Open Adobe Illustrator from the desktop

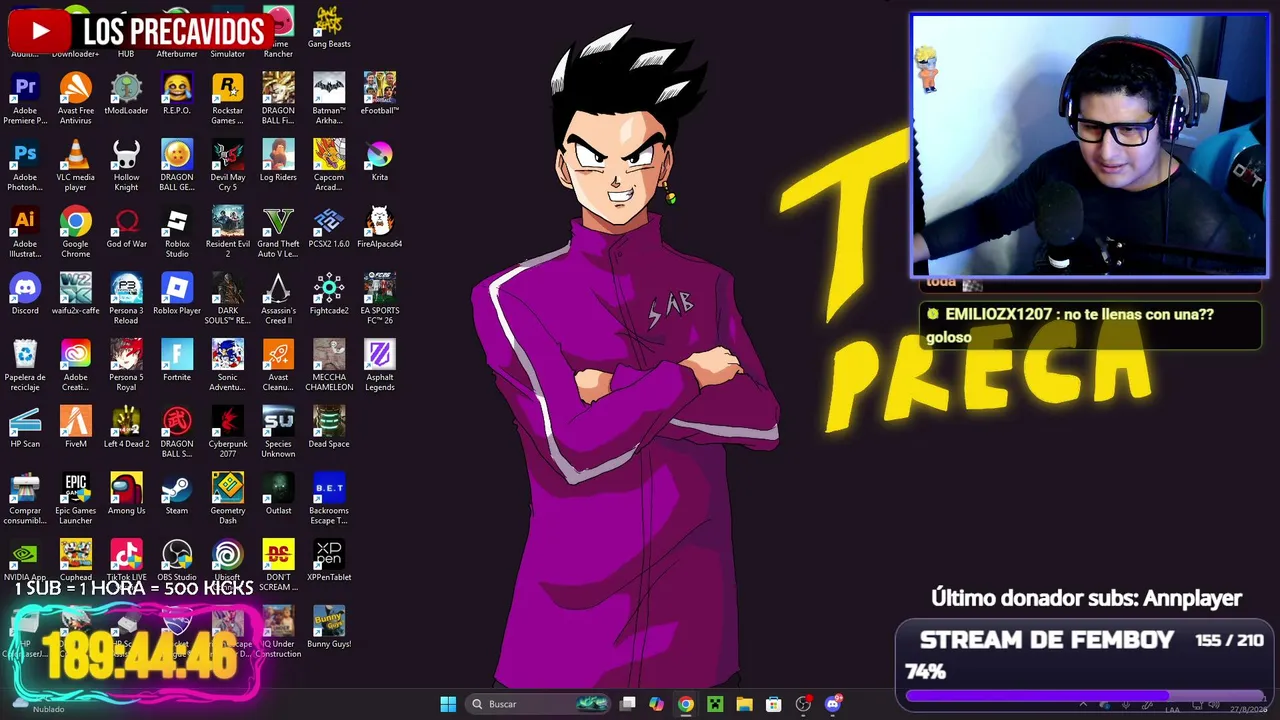pyautogui.click(x=25, y=232)
